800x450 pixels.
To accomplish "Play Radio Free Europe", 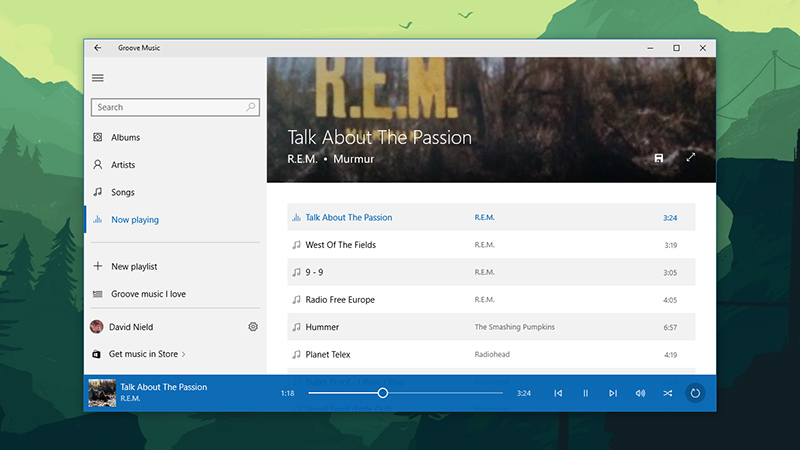I will pos(491,299).
